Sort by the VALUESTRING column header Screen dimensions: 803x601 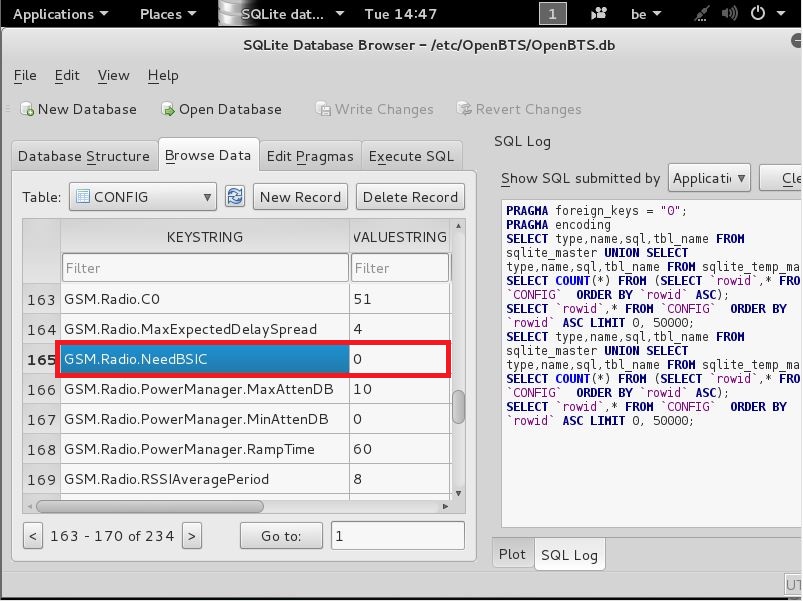click(400, 237)
